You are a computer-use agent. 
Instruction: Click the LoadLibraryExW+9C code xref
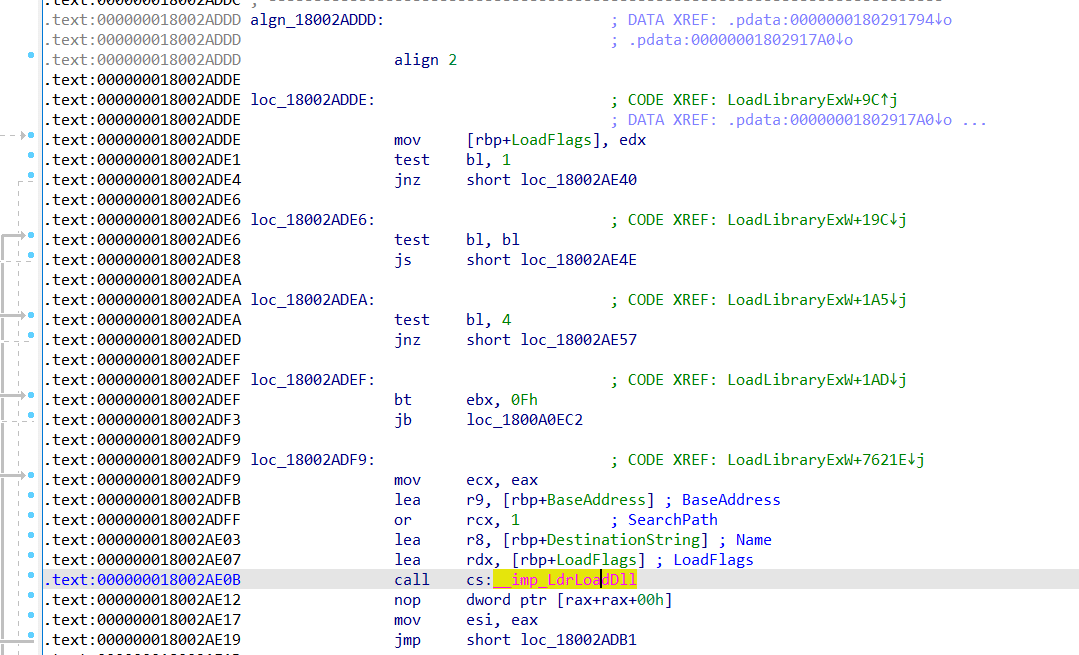[812, 100]
